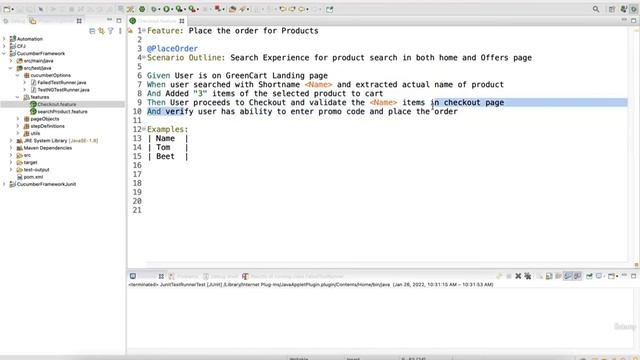Click the green Run play button
The width and height of the screenshot is (640, 360).
tap(167, 9)
